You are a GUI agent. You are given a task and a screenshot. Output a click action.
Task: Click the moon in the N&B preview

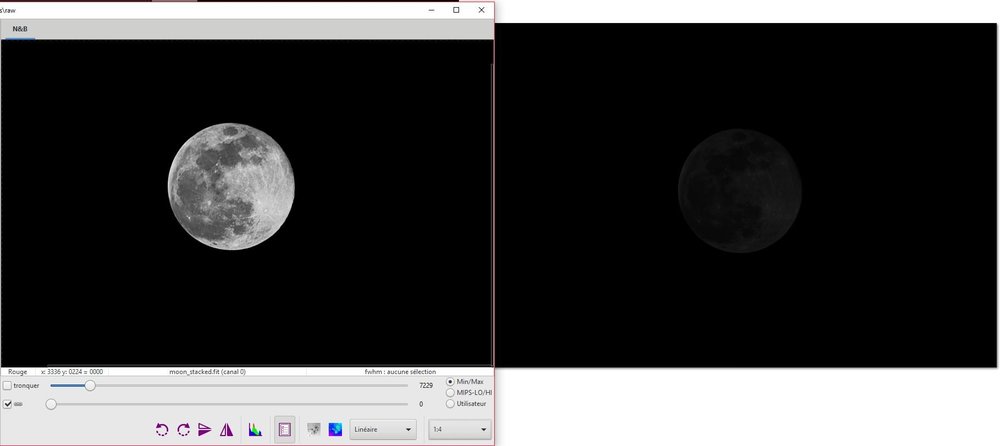point(231,186)
